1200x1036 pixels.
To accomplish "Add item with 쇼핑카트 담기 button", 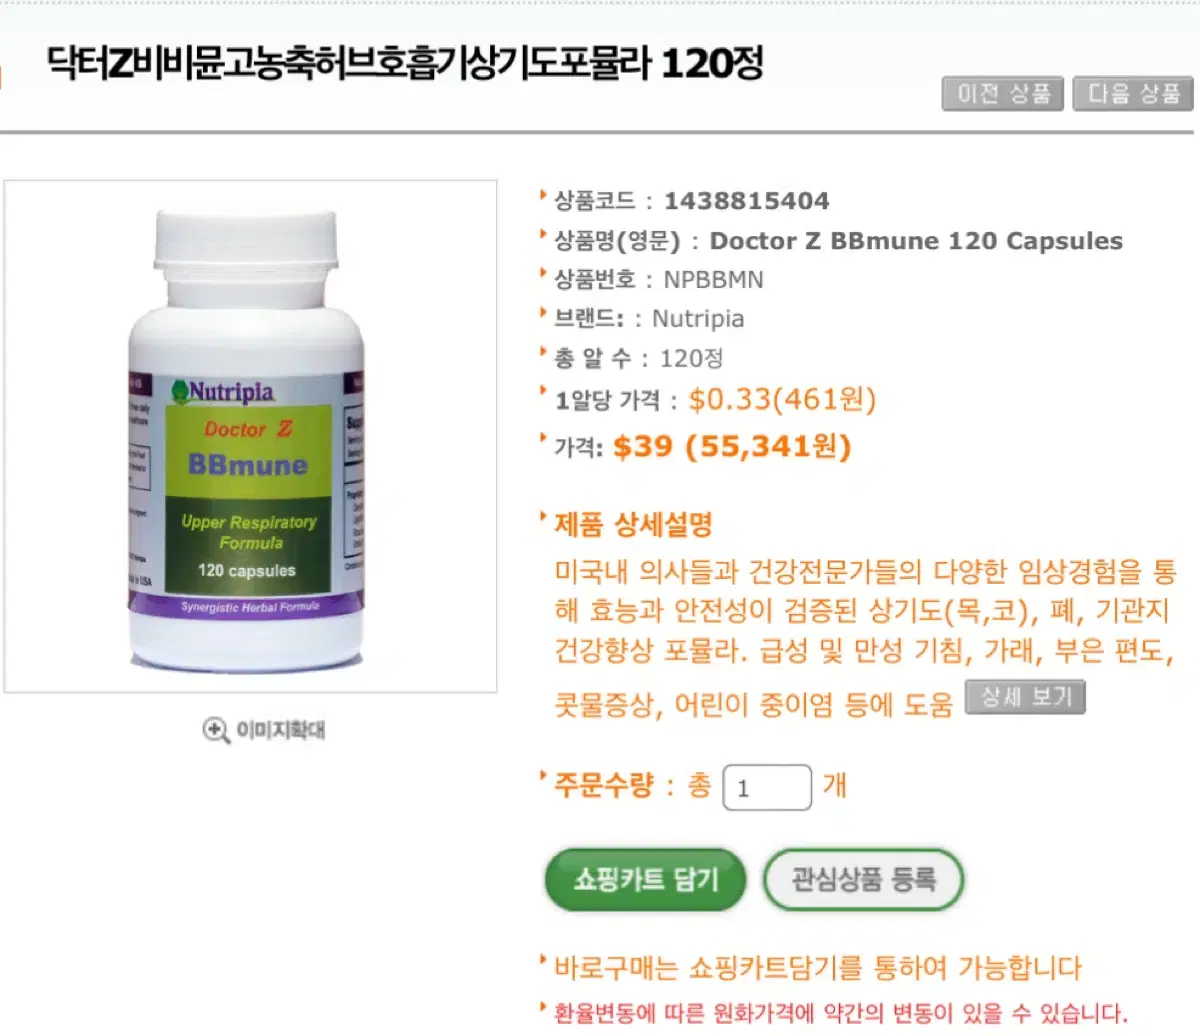I will coord(646,880).
